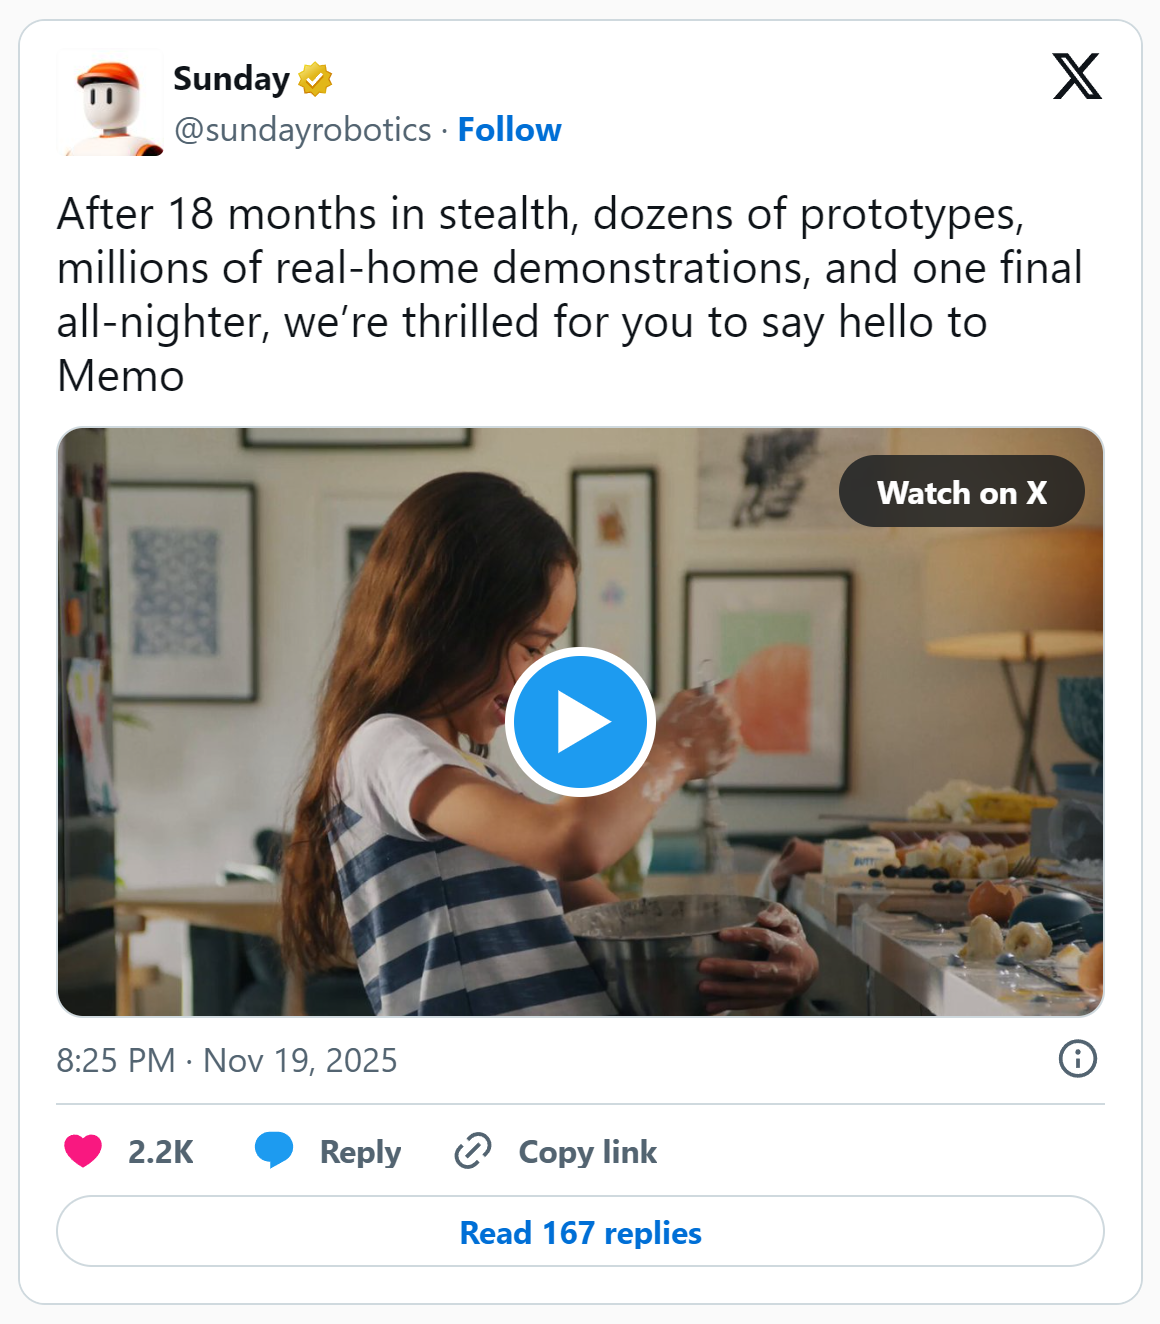Click the chain link copy icon

pos(472,1151)
